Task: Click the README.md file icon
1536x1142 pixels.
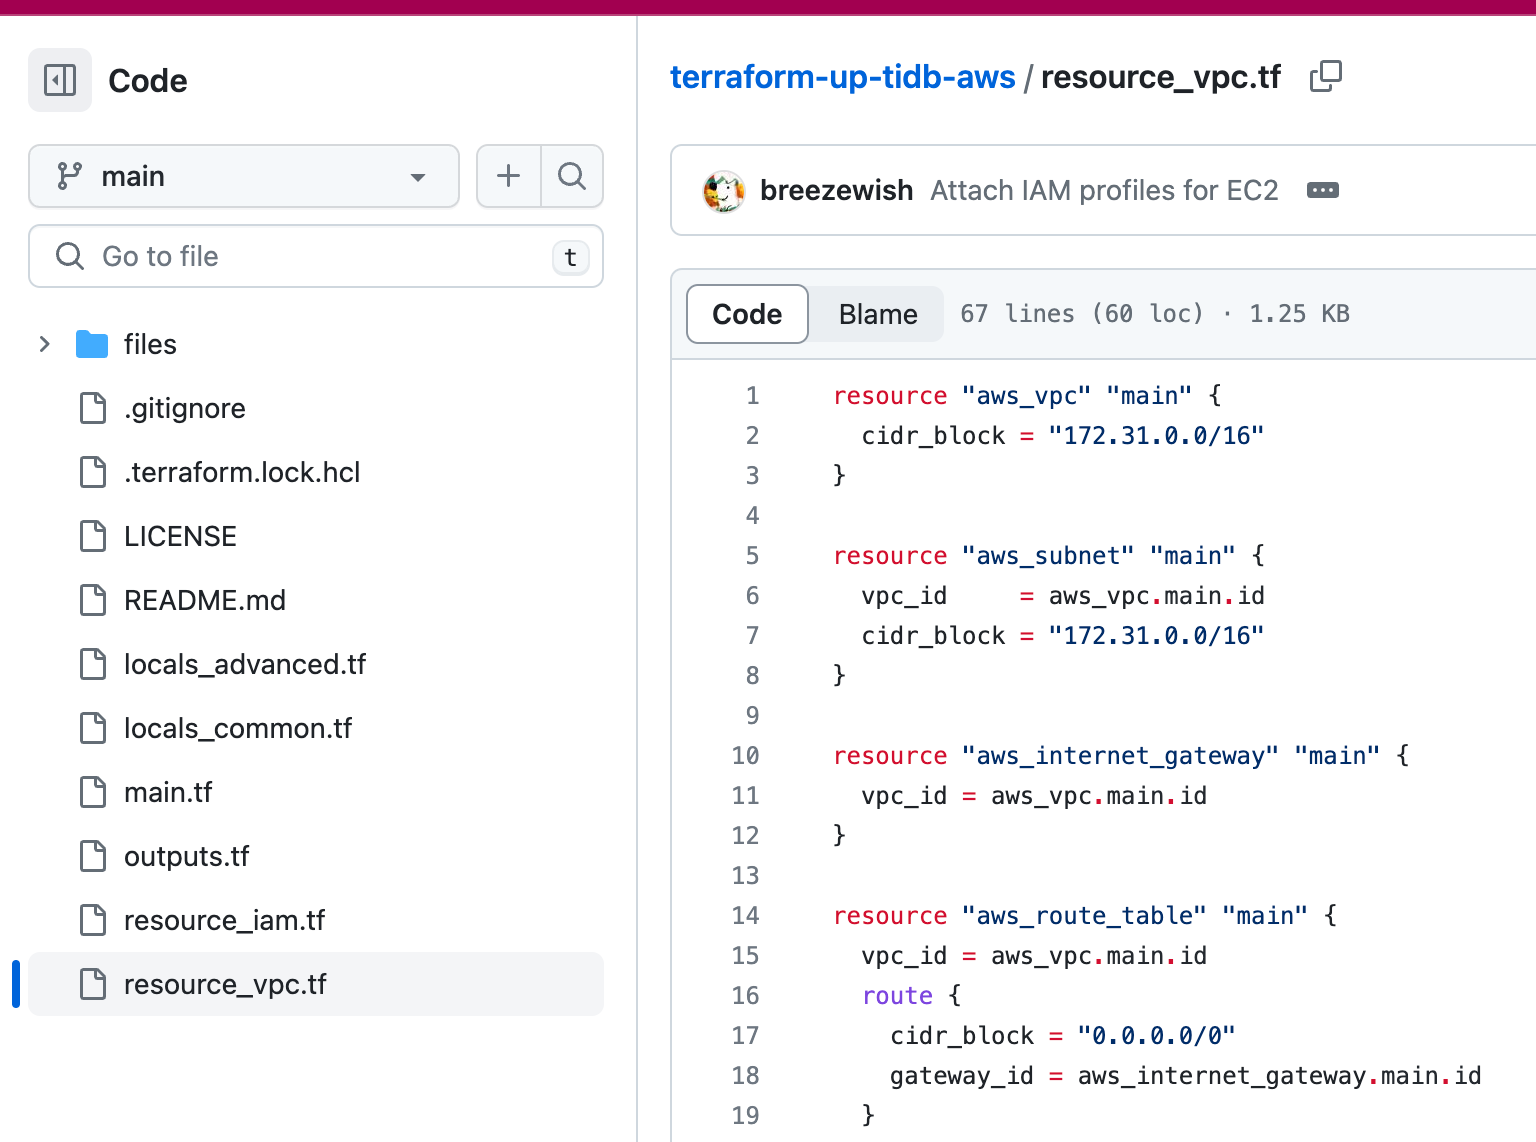Action: click(93, 600)
